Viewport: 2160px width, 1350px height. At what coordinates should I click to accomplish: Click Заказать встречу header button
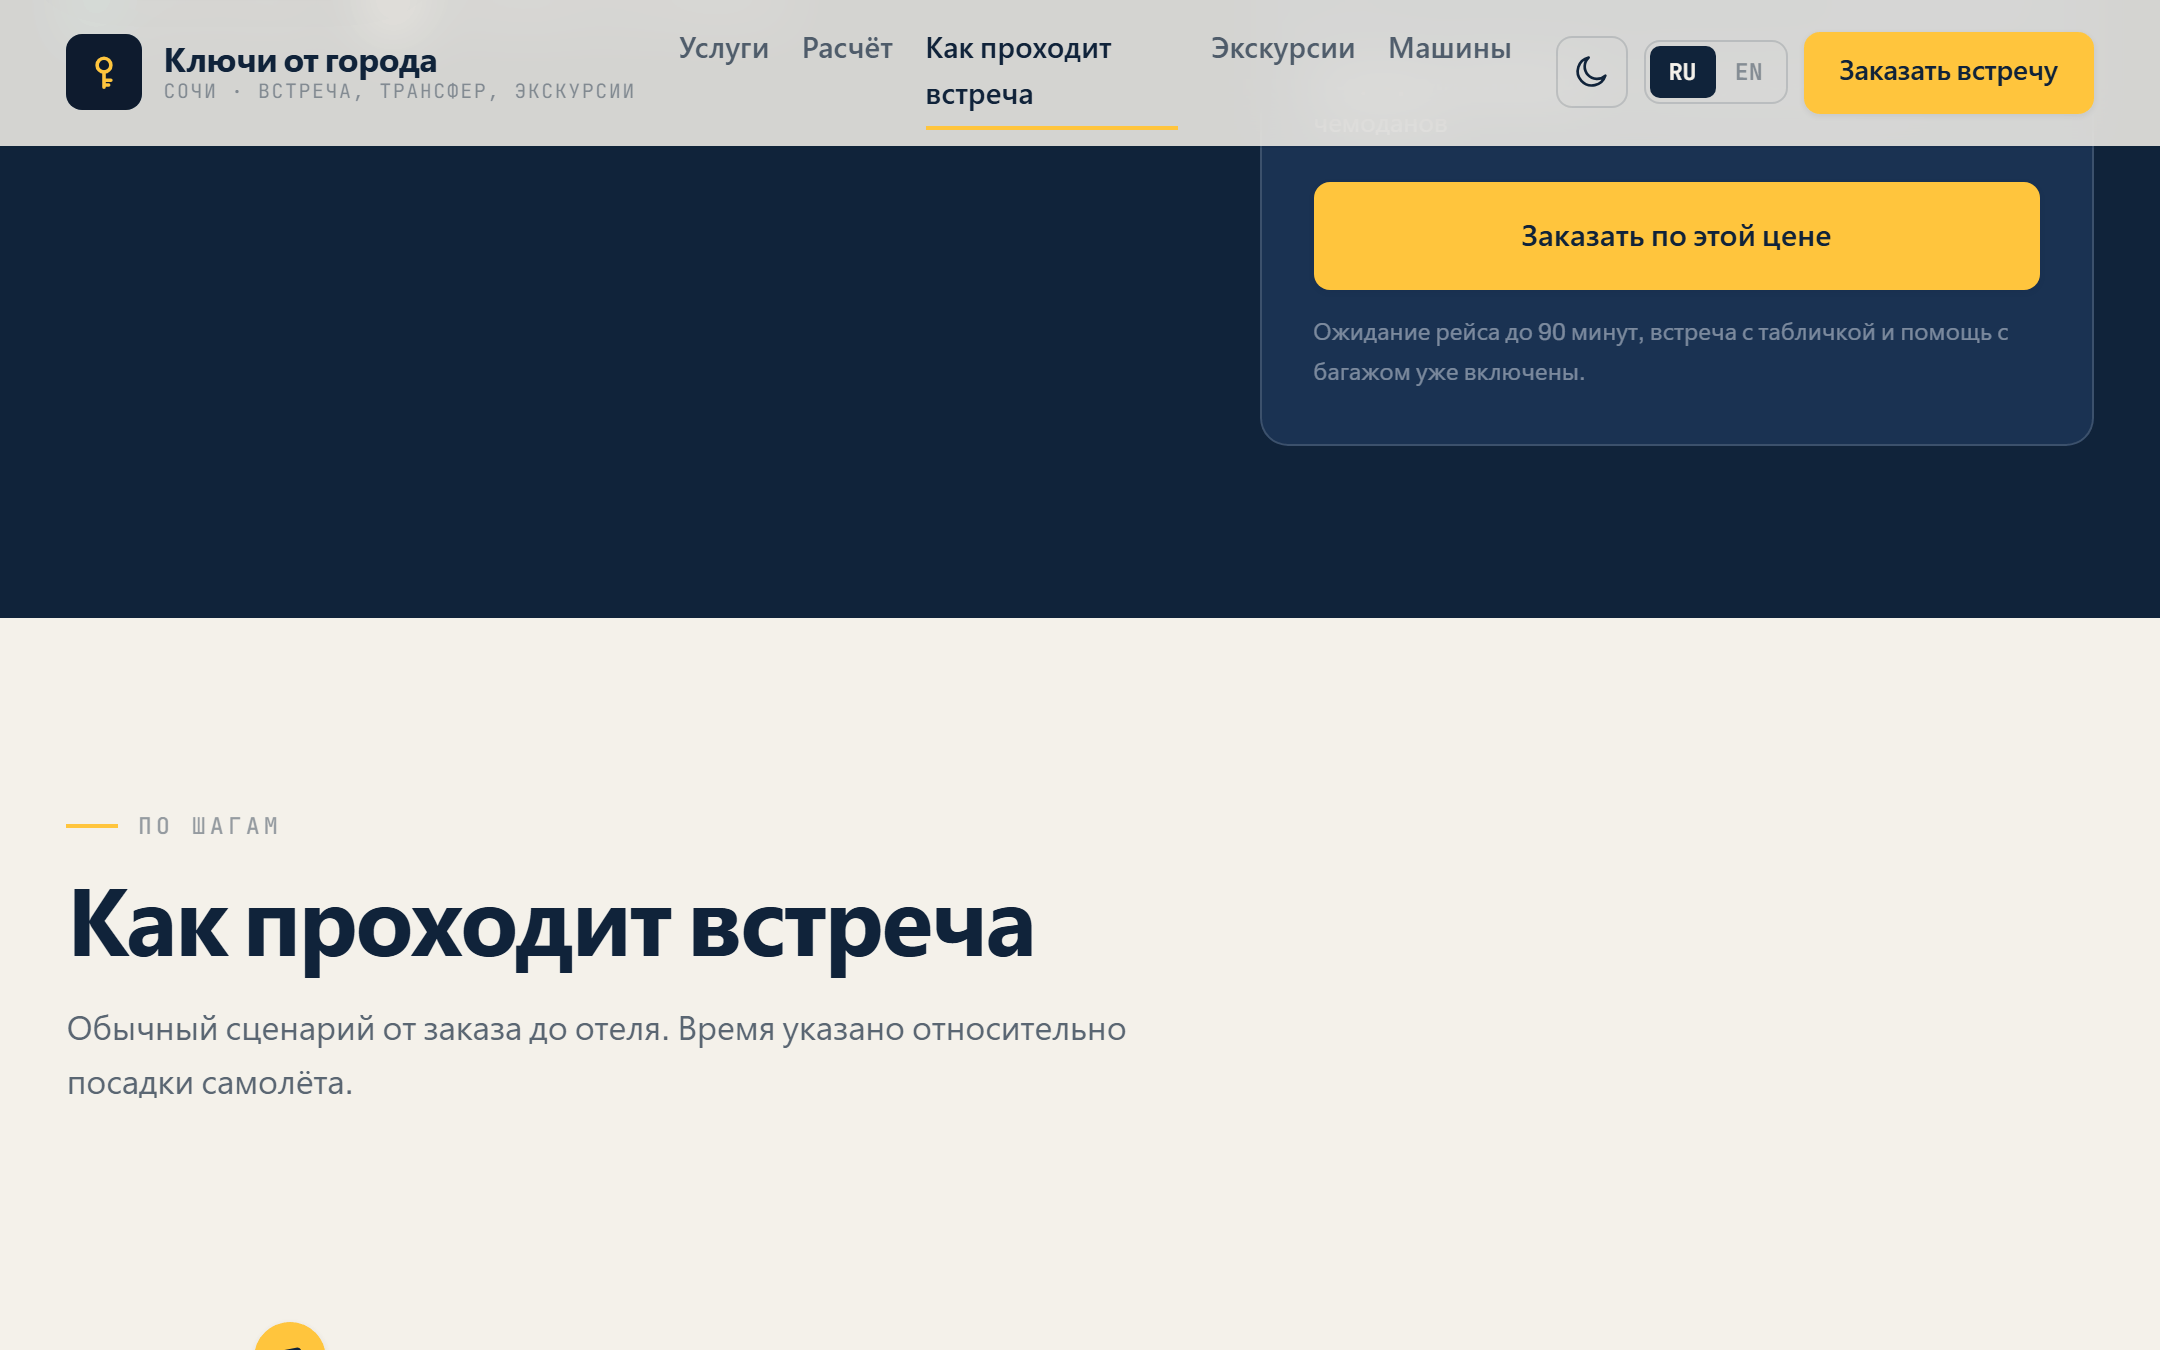(1948, 72)
